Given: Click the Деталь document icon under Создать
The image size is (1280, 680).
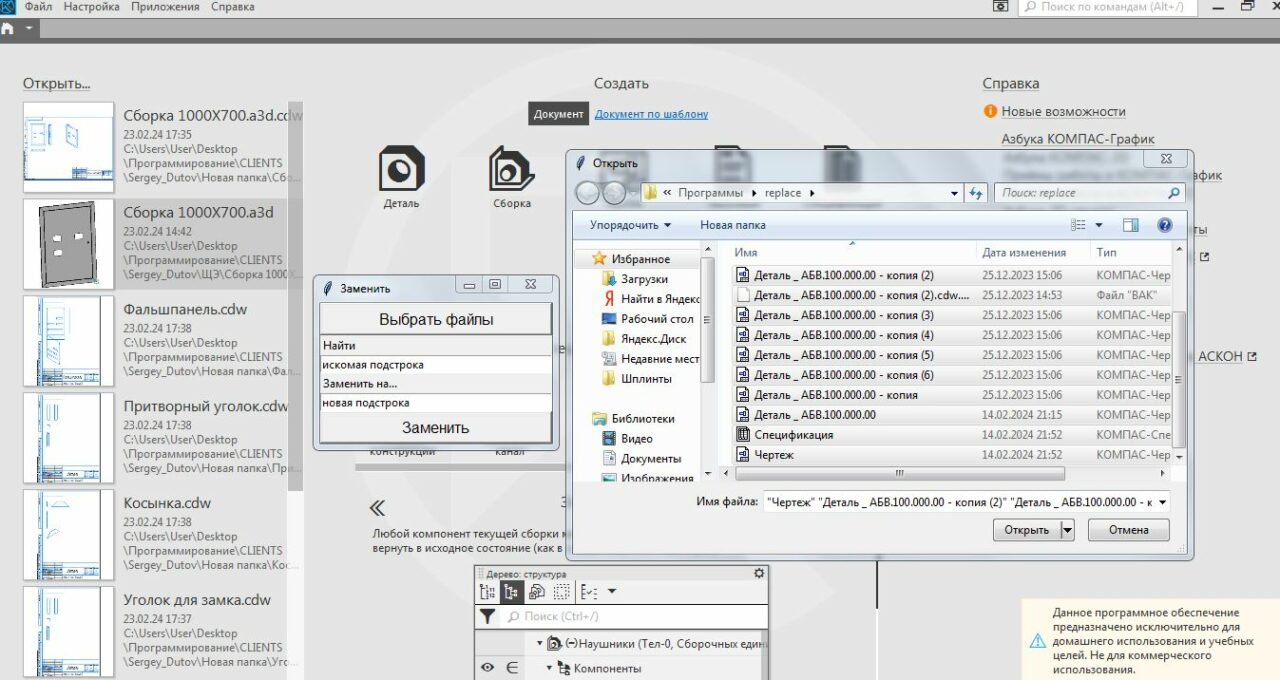Looking at the screenshot, I should click(401, 169).
